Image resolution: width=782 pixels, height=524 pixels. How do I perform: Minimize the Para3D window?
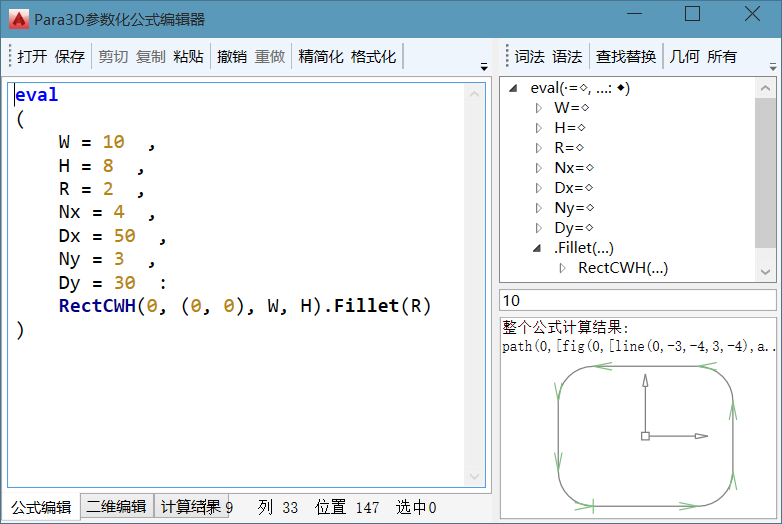click(x=634, y=14)
